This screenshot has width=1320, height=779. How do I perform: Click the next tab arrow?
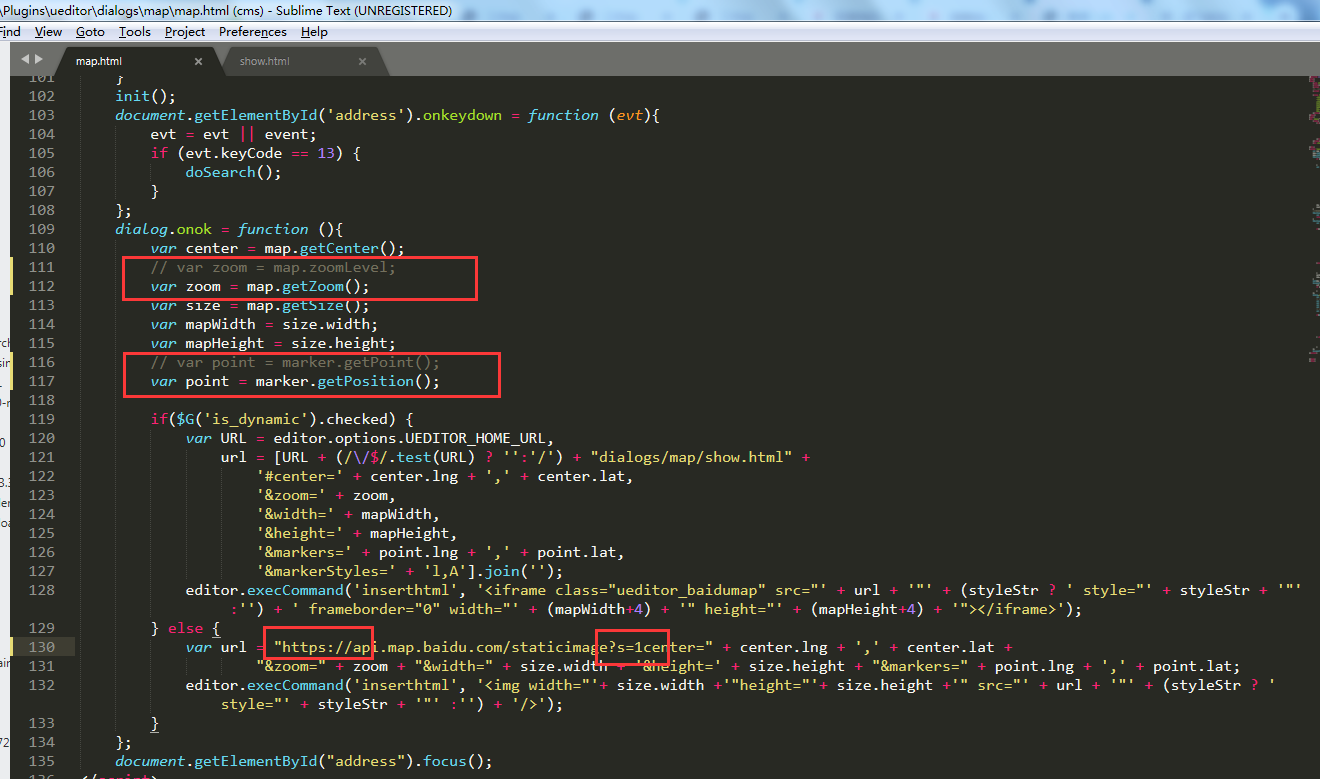[x=38, y=60]
